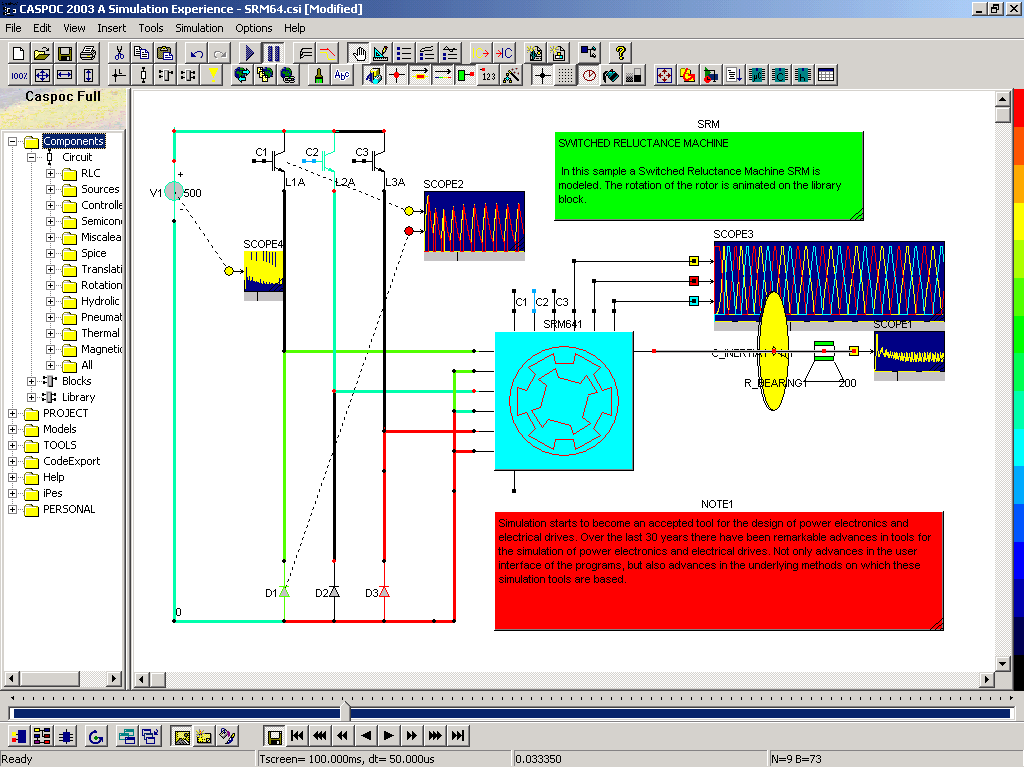Toggle the picture display icon in bottom toolbar
The width and height of the screenshot is (1024, 768).
(182, 737)
